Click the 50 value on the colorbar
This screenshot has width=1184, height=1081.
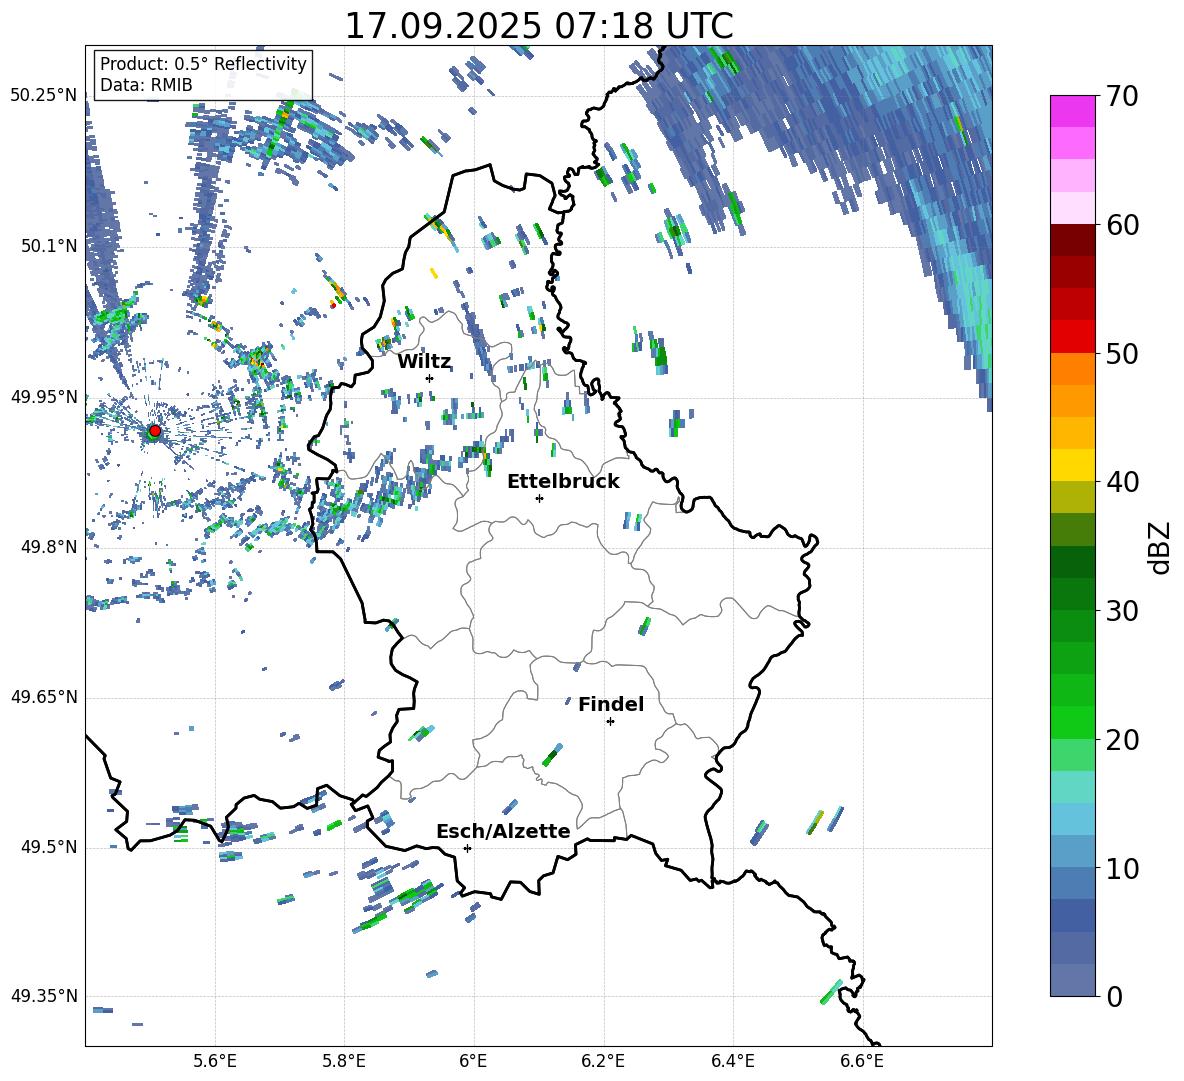(1122, 353)
